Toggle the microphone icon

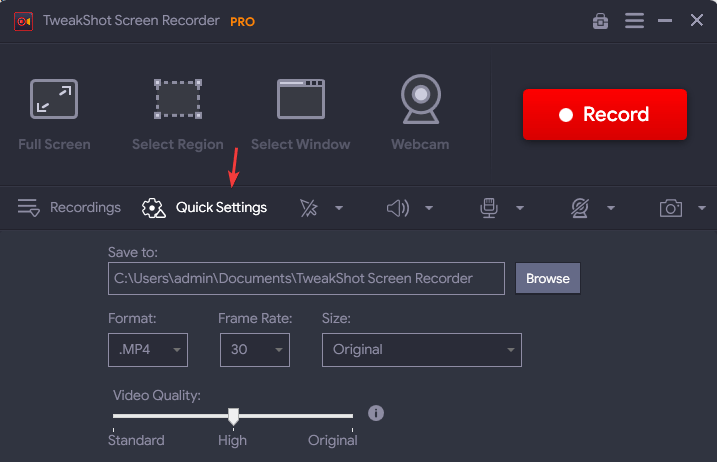(489, 208)
